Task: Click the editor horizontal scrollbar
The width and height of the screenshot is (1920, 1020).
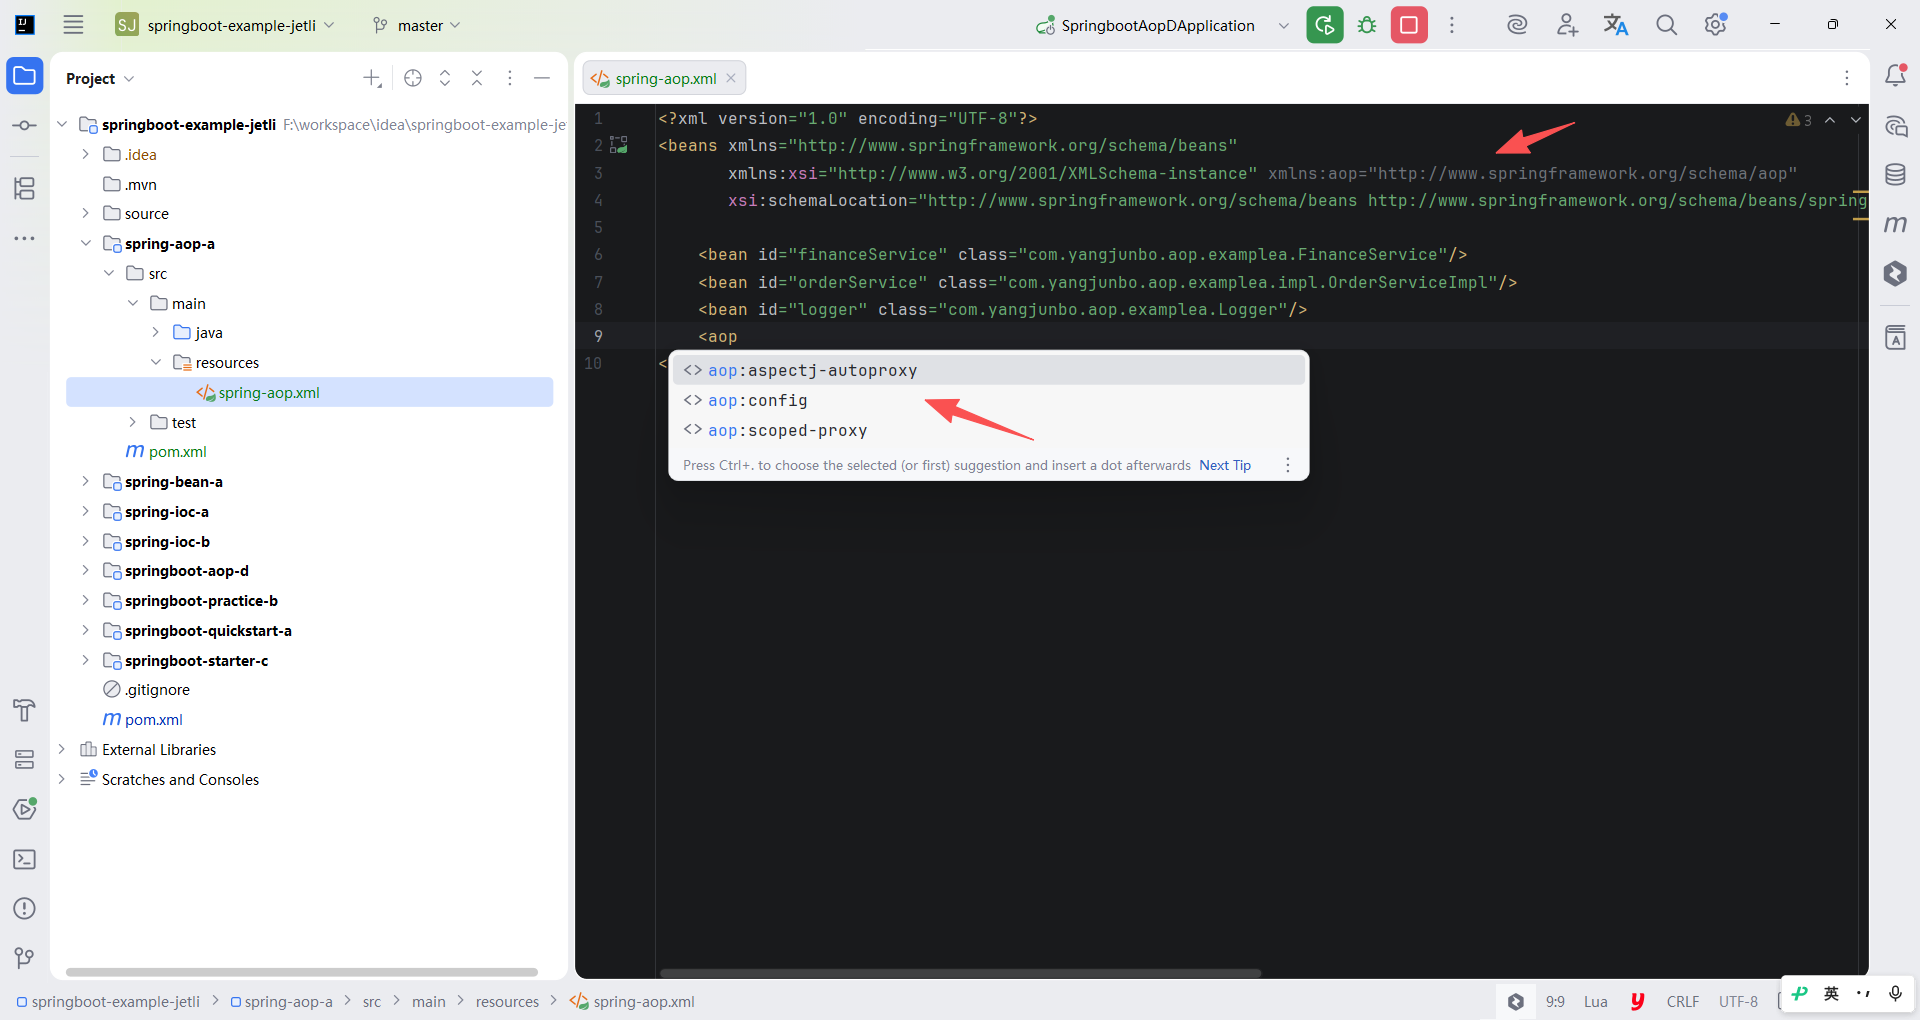Action: click(960, 973)
